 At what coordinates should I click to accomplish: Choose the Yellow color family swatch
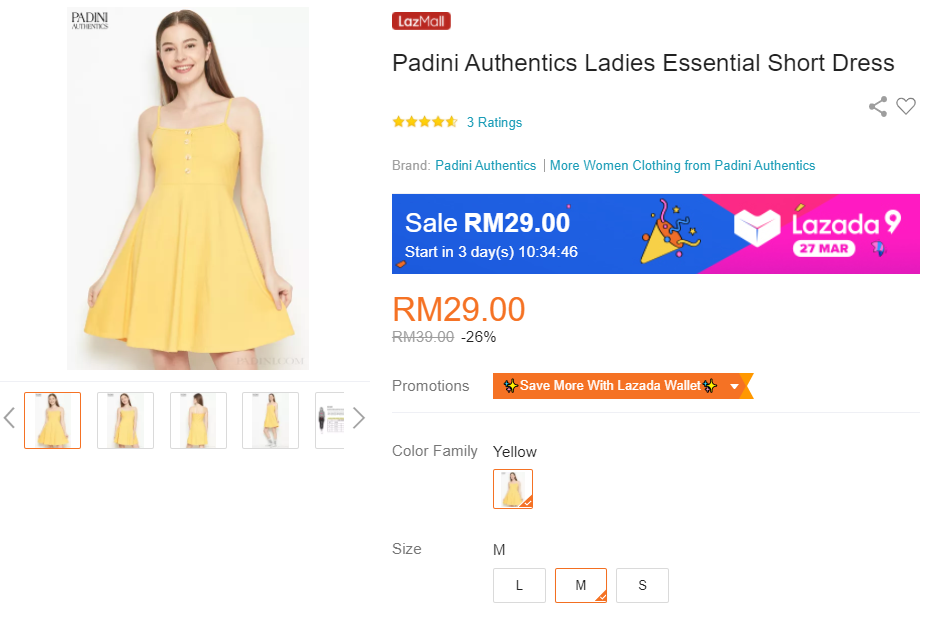513,489
